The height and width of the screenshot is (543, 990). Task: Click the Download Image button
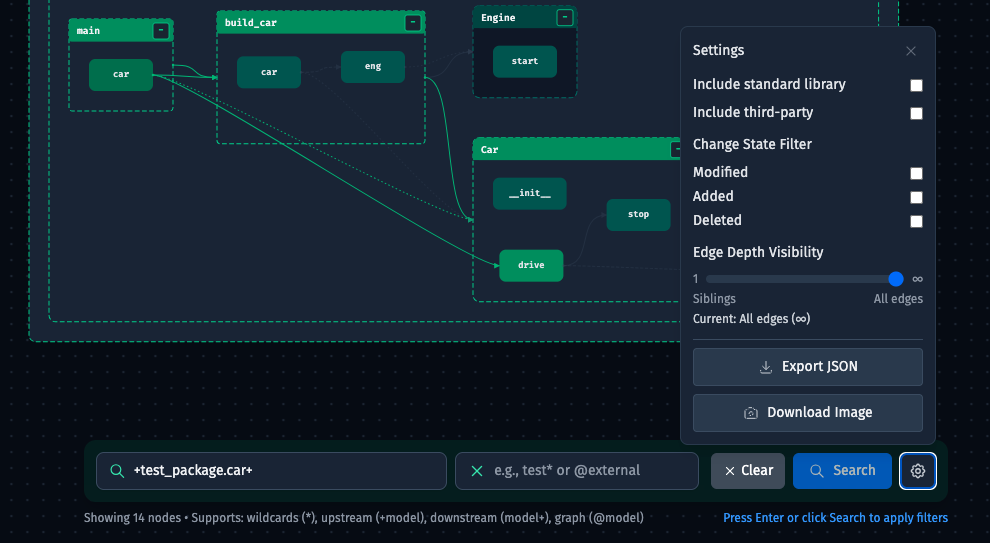808,413
